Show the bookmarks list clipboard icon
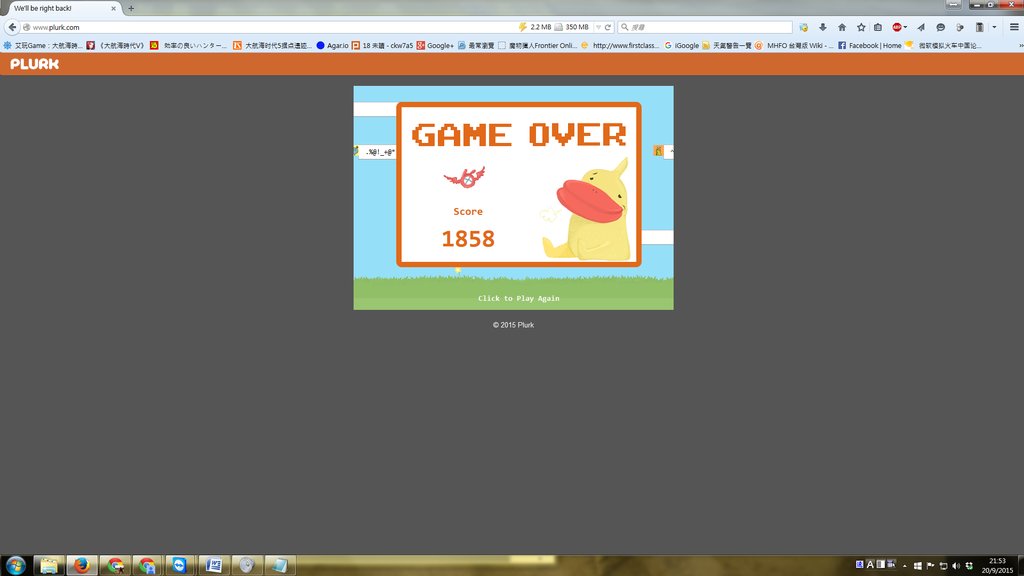Viewport: 1024px width, 576px height. point(878,27)
